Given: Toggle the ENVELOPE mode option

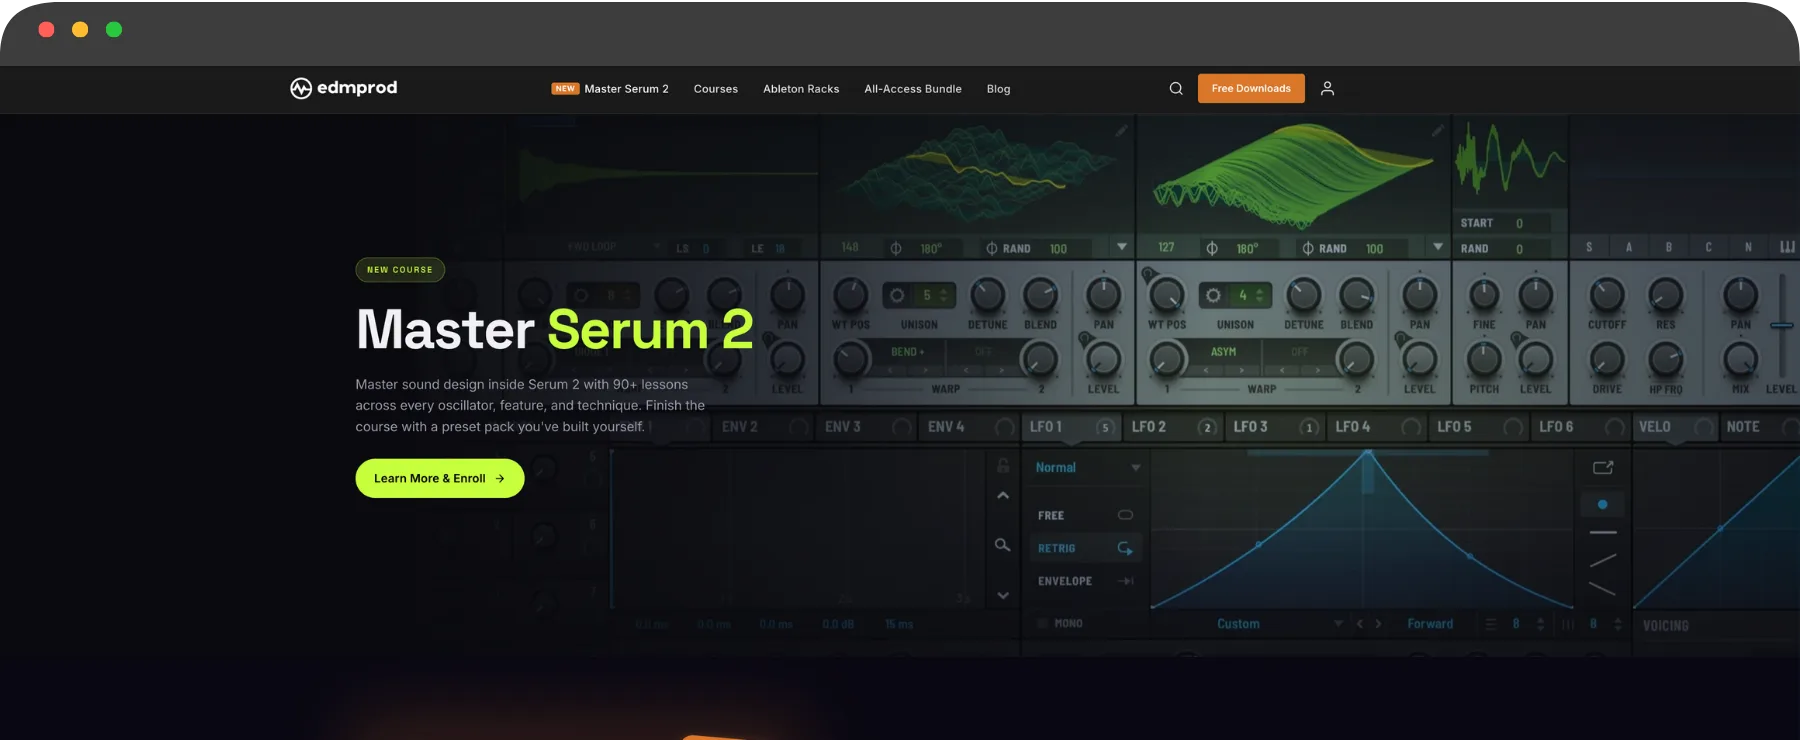Looking at the screenshot, I should click(1084, 581).
